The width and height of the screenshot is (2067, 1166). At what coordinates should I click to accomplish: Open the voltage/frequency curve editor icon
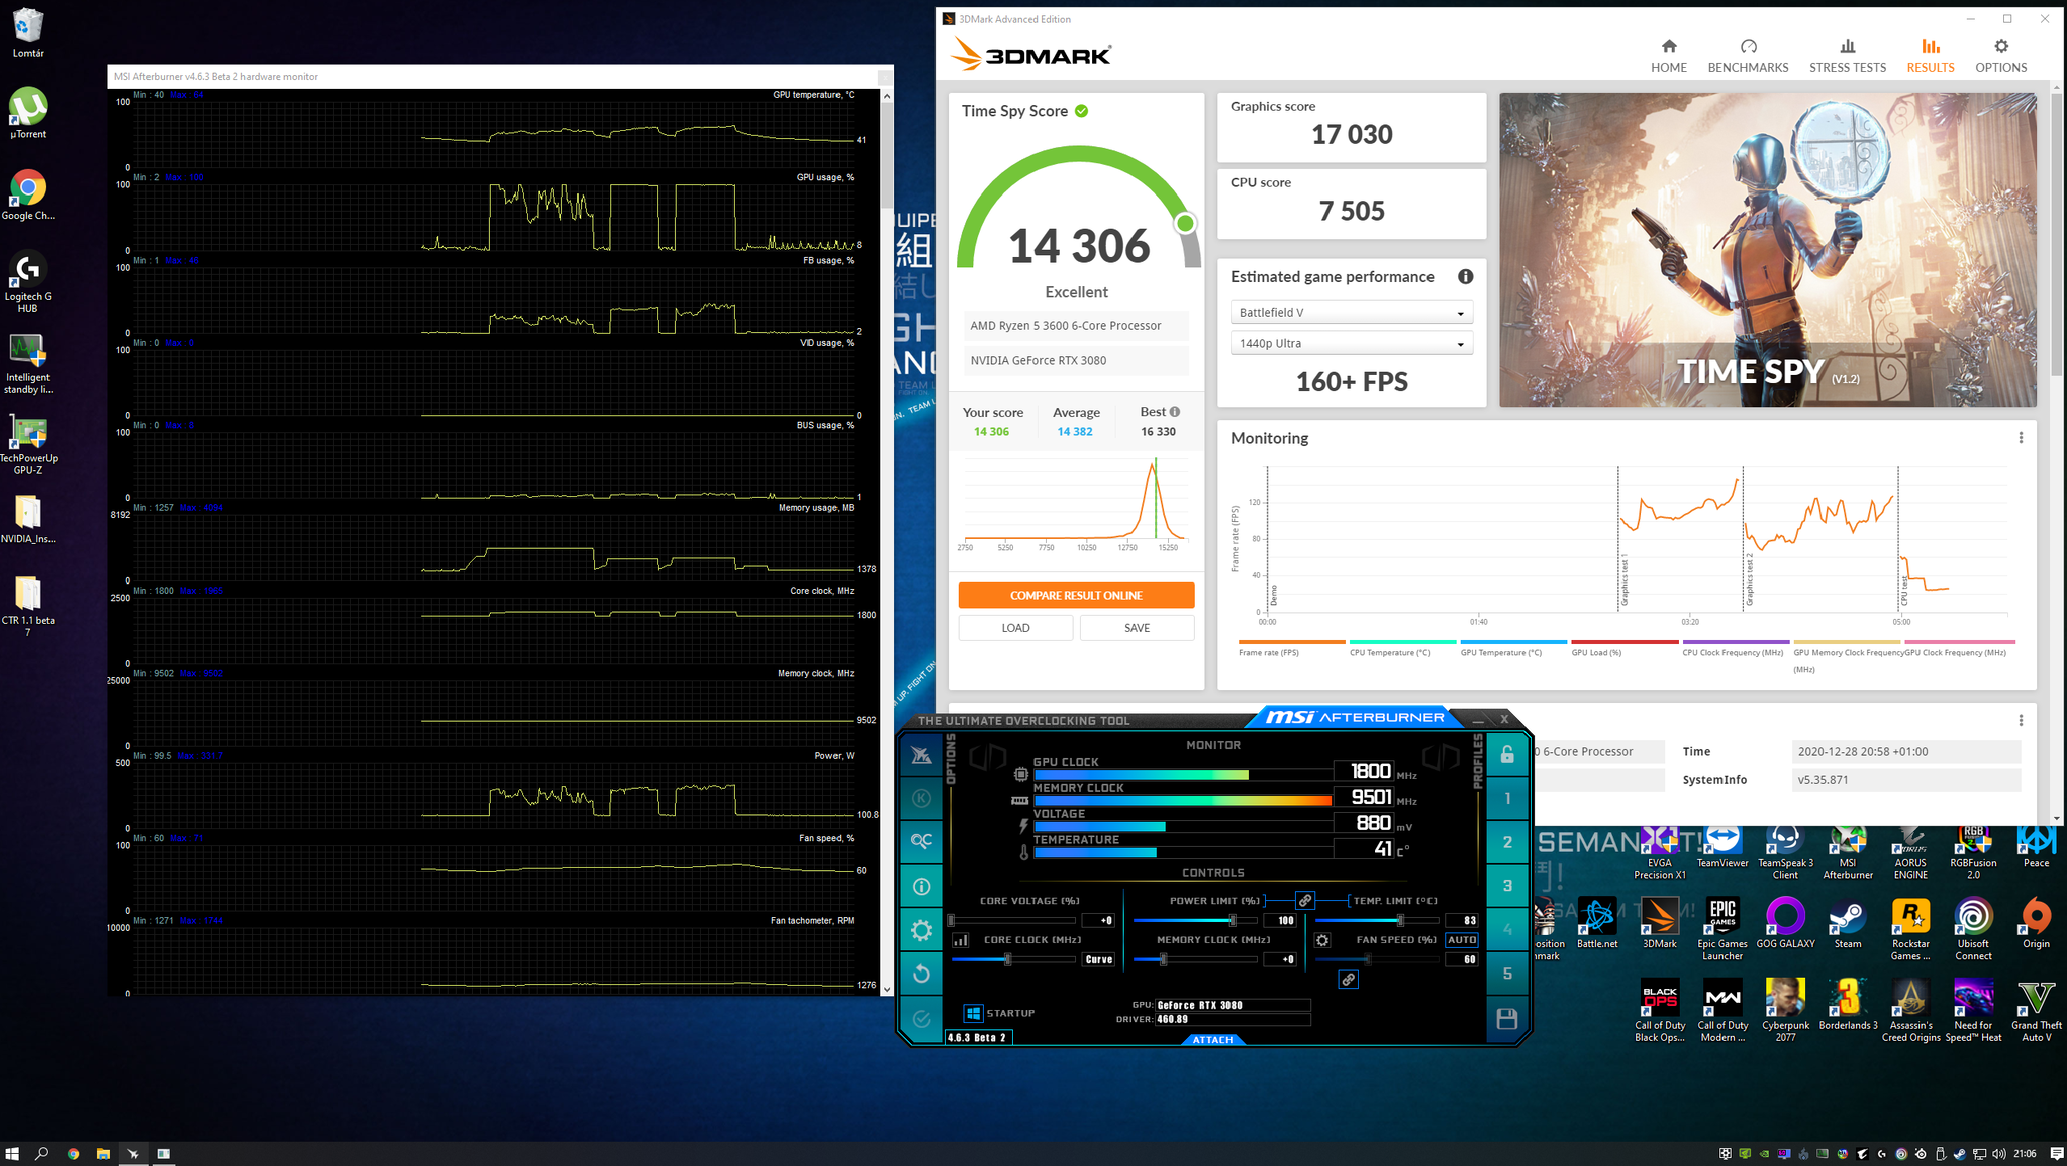pos(960,940)
